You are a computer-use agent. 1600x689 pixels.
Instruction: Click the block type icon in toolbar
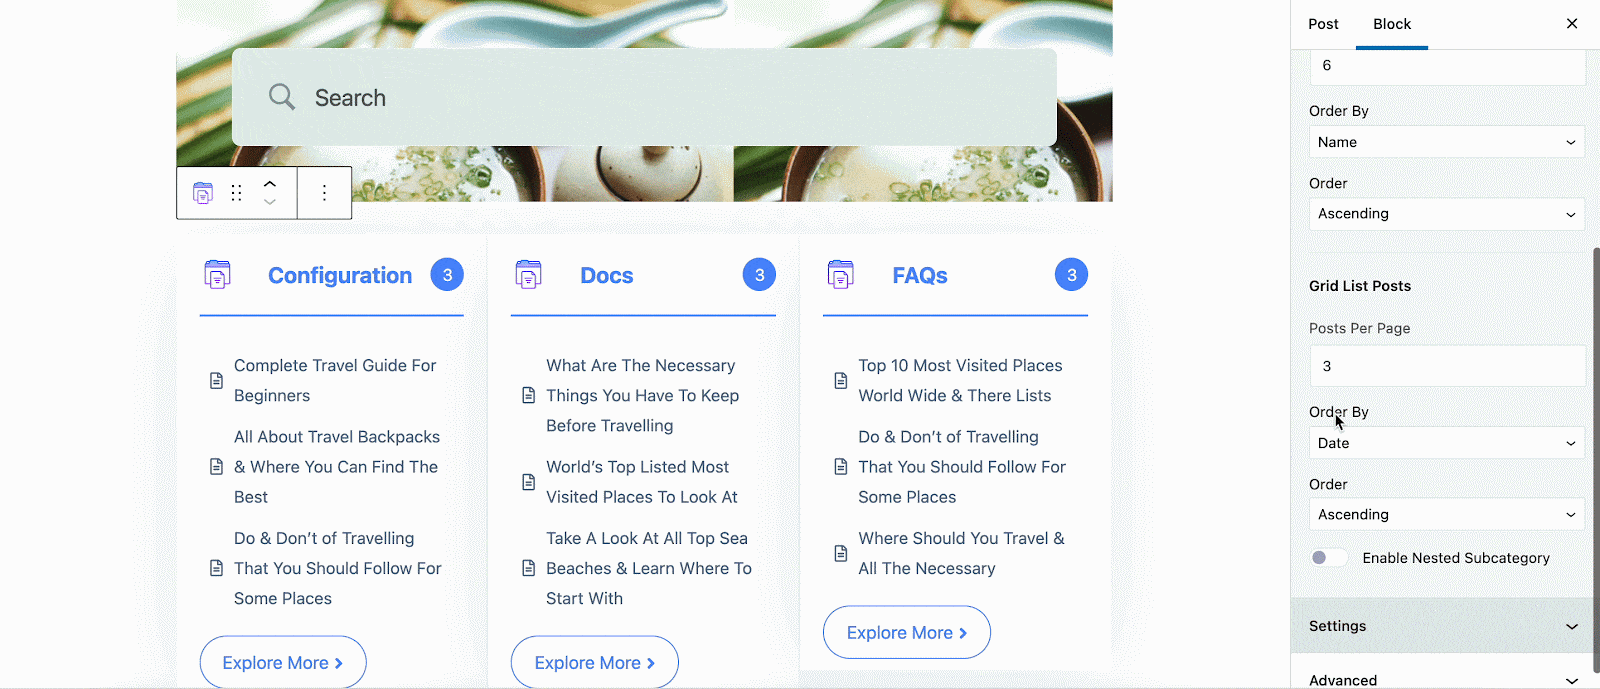pos(203,193)
